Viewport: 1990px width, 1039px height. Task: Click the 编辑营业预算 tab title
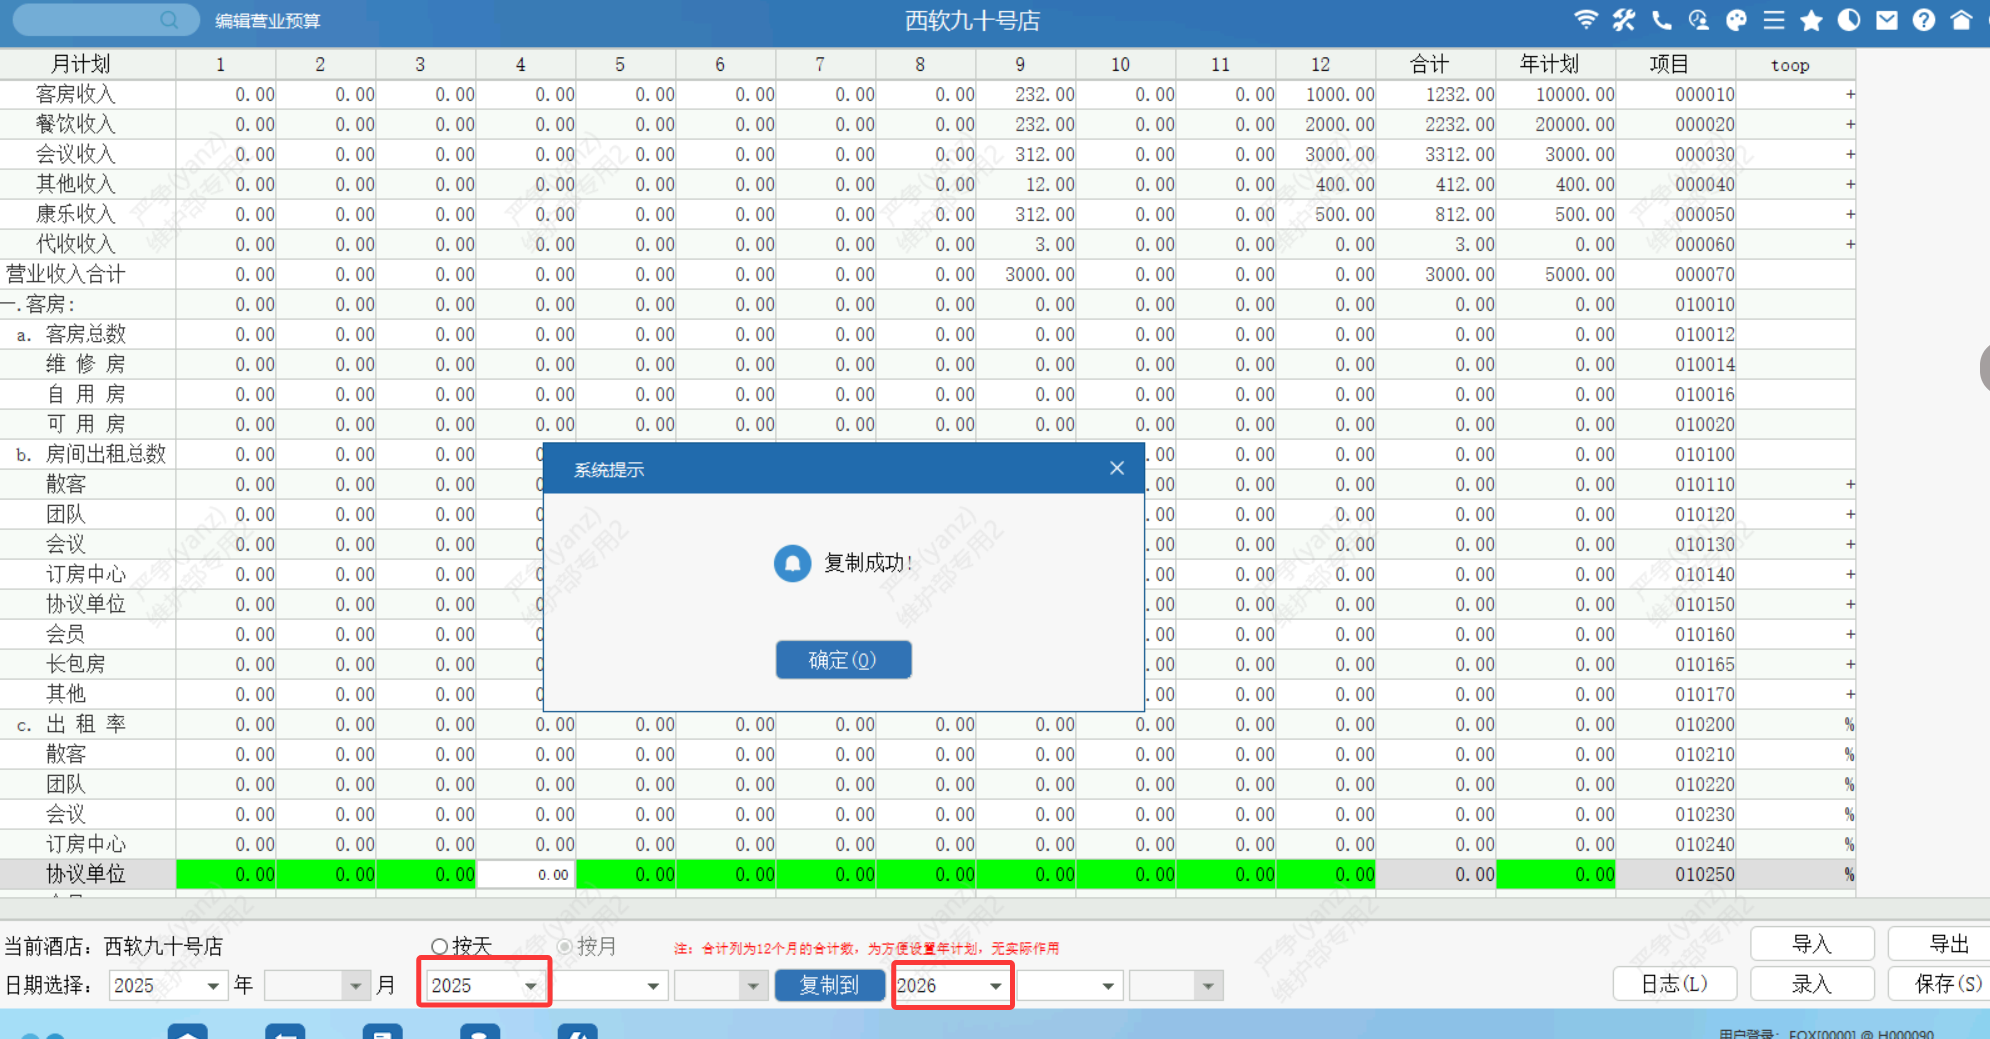(x=267, y=21)
